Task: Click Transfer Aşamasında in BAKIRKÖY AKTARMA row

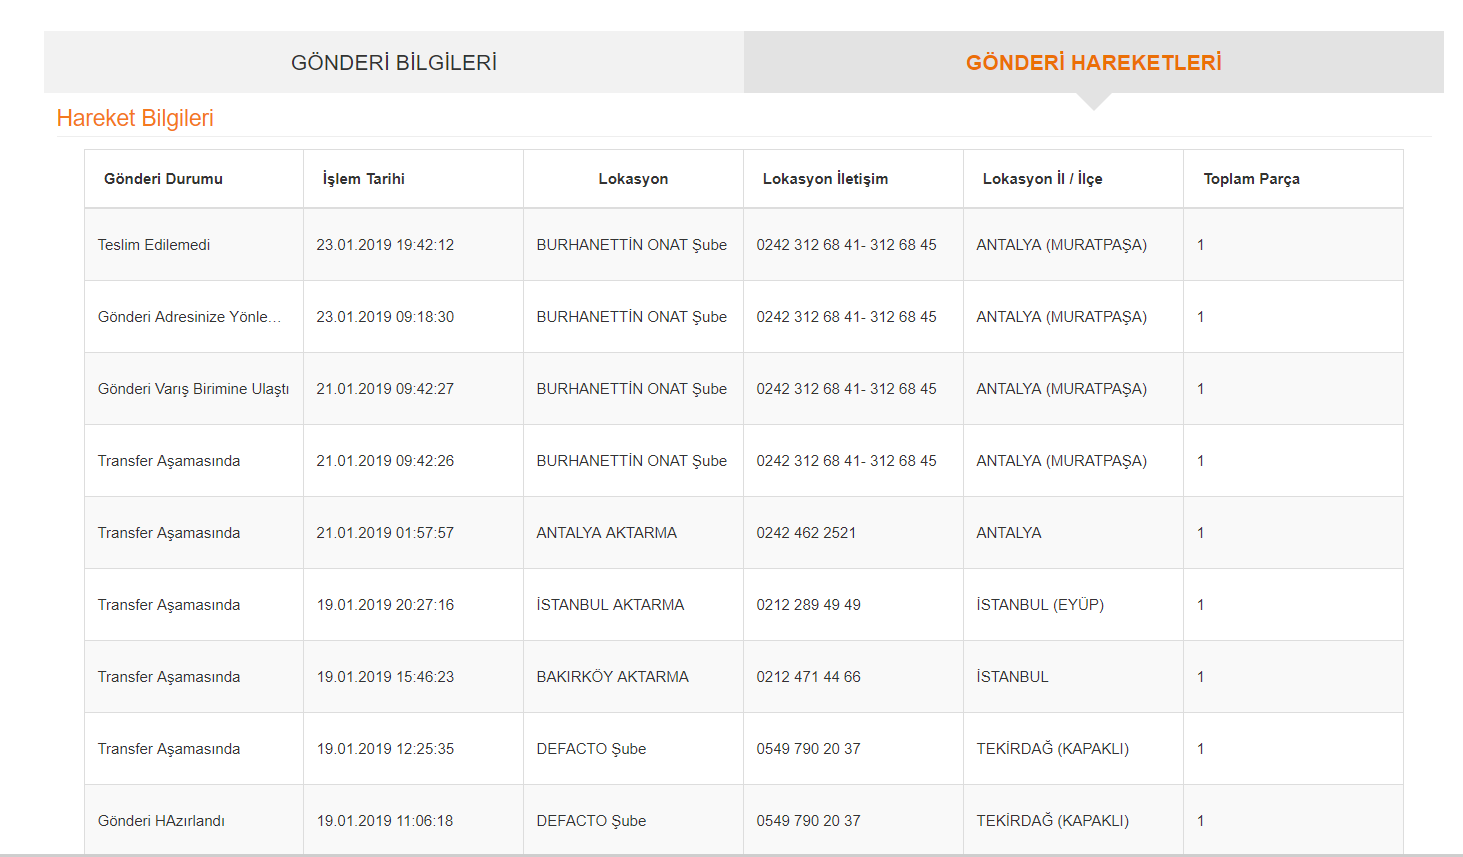Action: 169,677
